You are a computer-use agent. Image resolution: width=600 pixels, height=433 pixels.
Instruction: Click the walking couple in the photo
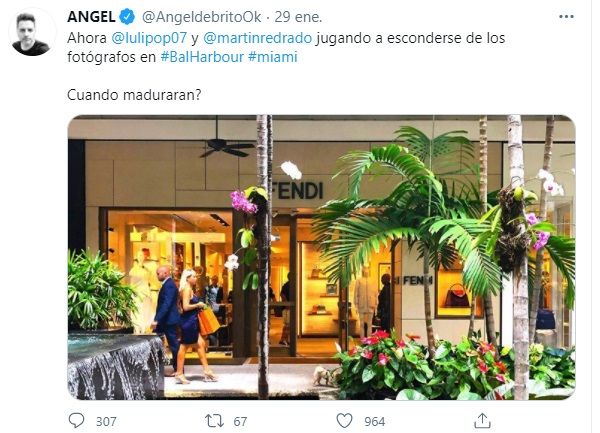[x=184, y=324]
